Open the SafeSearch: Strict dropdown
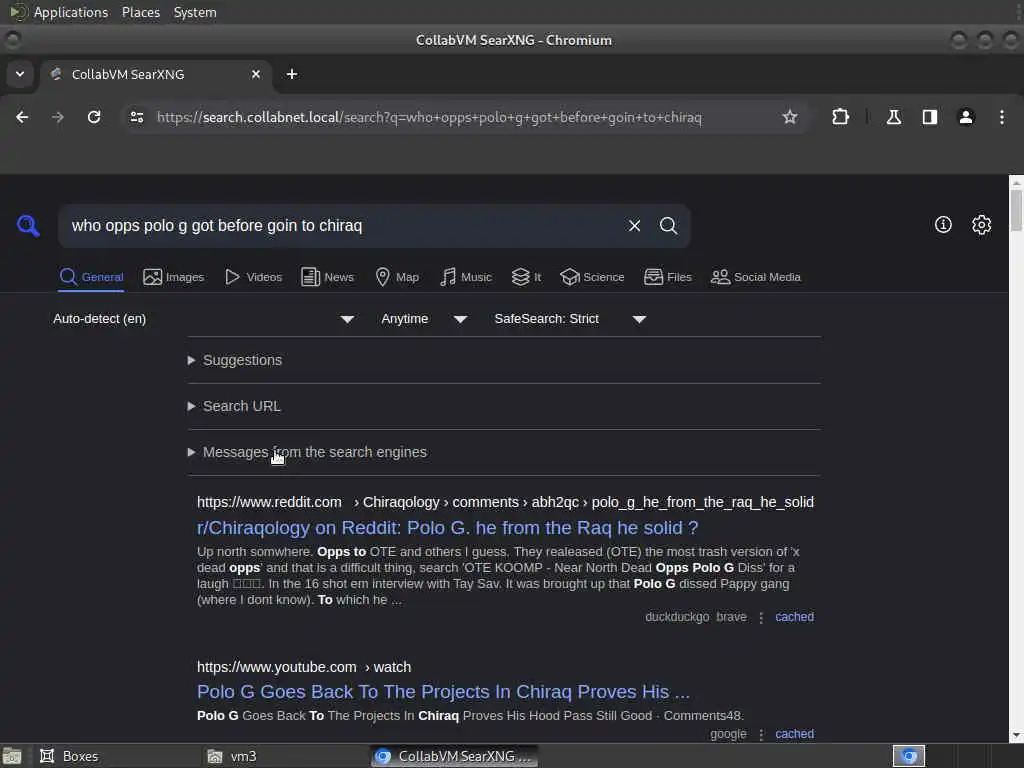The width and height of the screenshot is (1024, 768). click(569, 319)
